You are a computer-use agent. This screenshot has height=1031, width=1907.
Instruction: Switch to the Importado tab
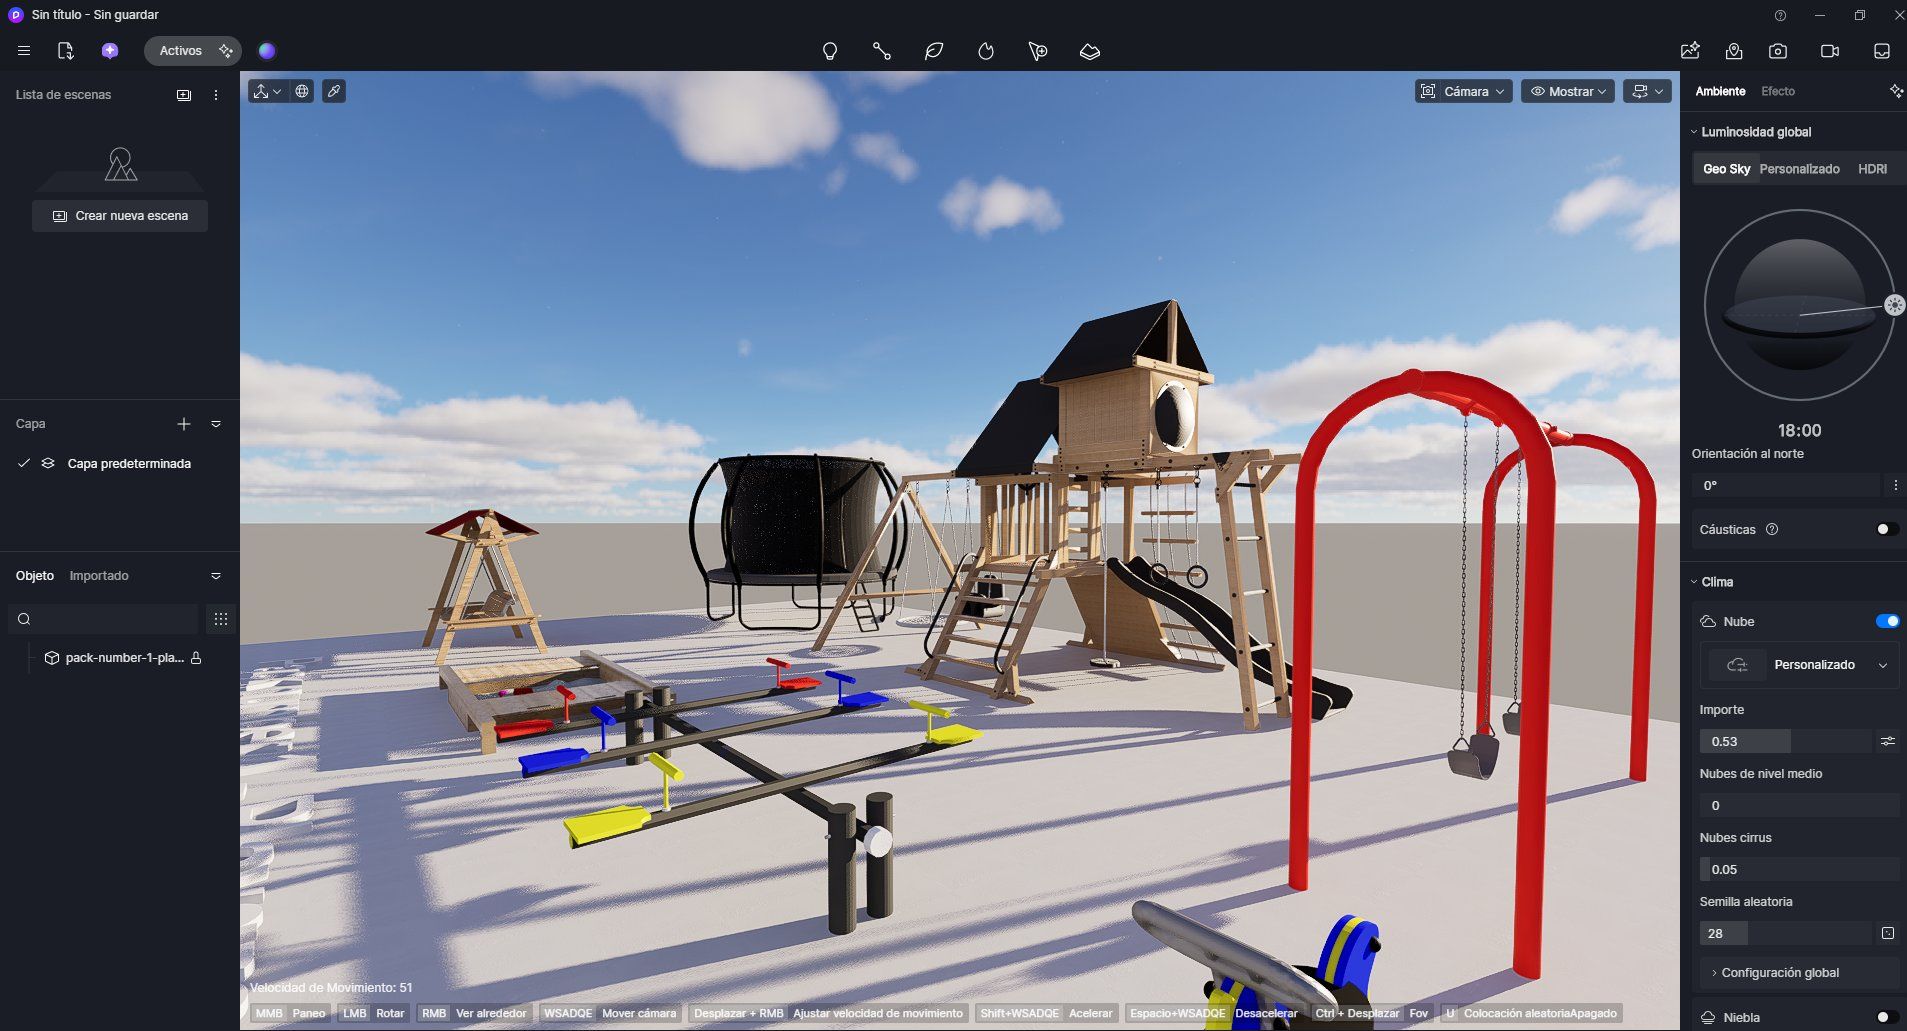point(99,576)
